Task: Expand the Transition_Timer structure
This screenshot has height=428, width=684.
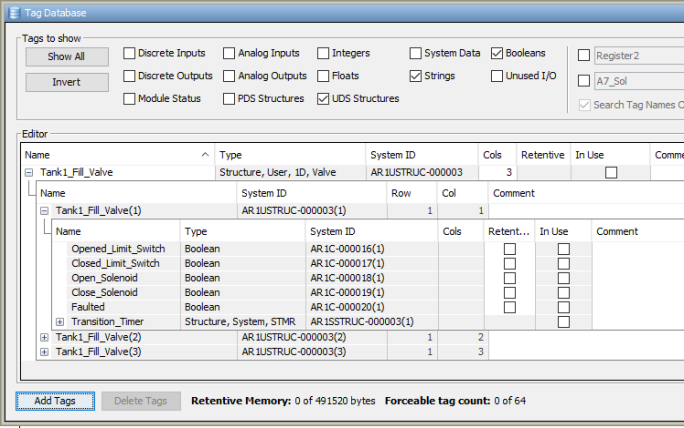Action: coord(60,322)
